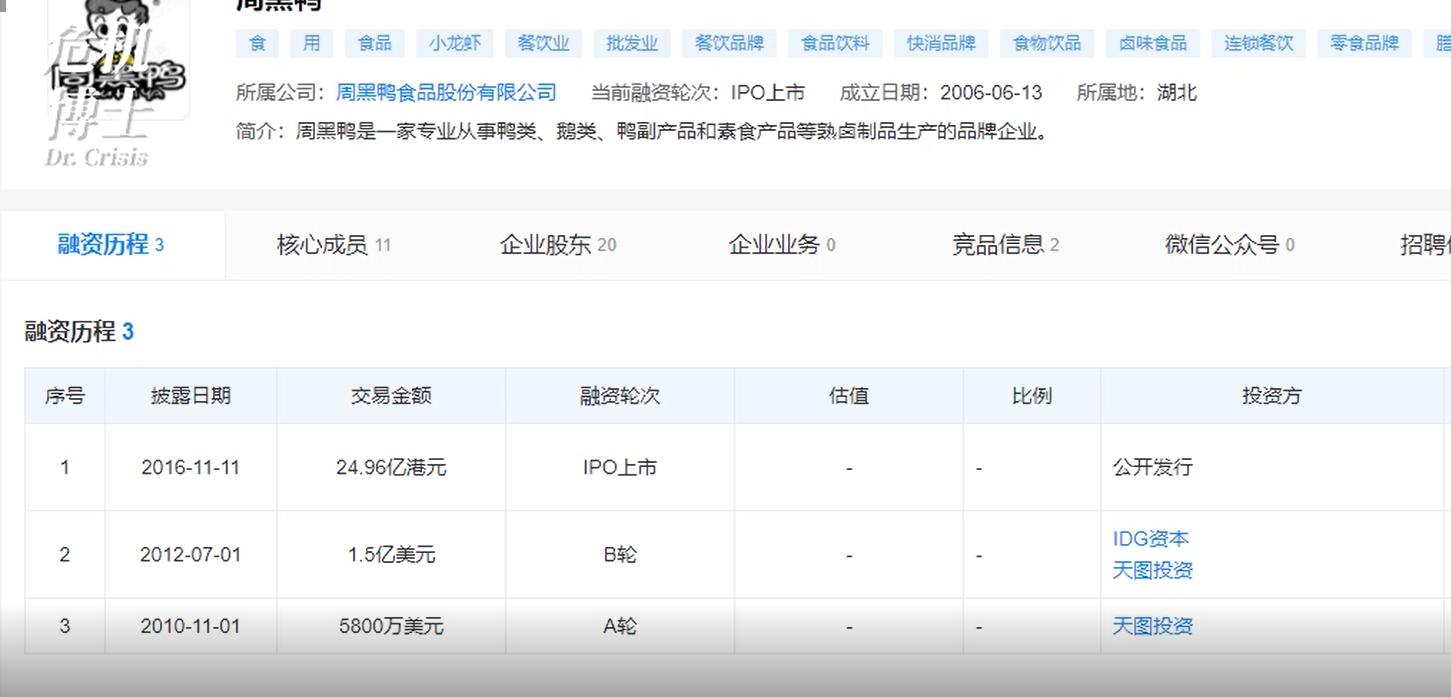Click the 食品 category tag

374,43
